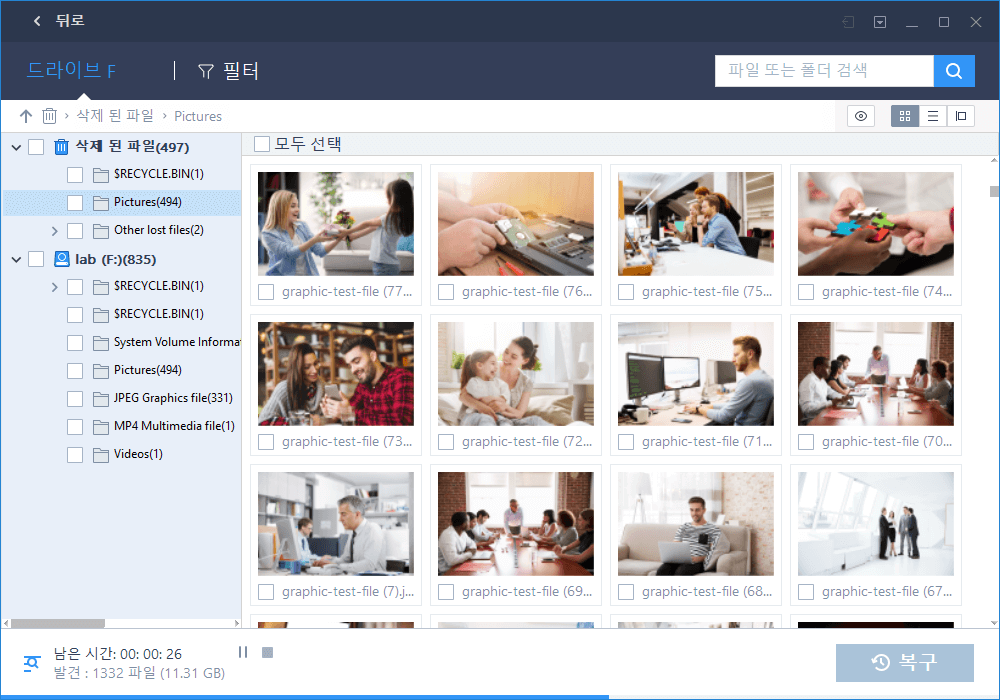Click the 뒤로 back label
Screen dimensions: 1000x700
pos(70,20)
